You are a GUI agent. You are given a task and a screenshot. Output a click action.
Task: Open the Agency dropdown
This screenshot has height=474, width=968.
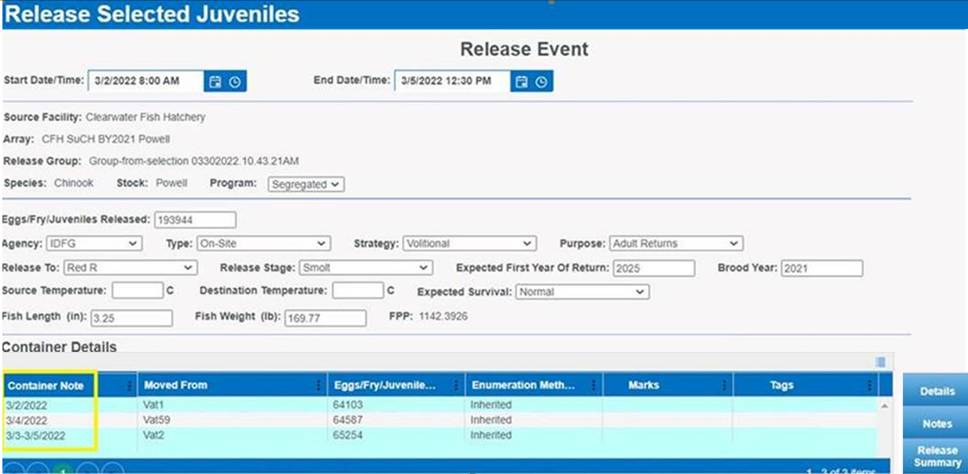[x=94, y=243]
